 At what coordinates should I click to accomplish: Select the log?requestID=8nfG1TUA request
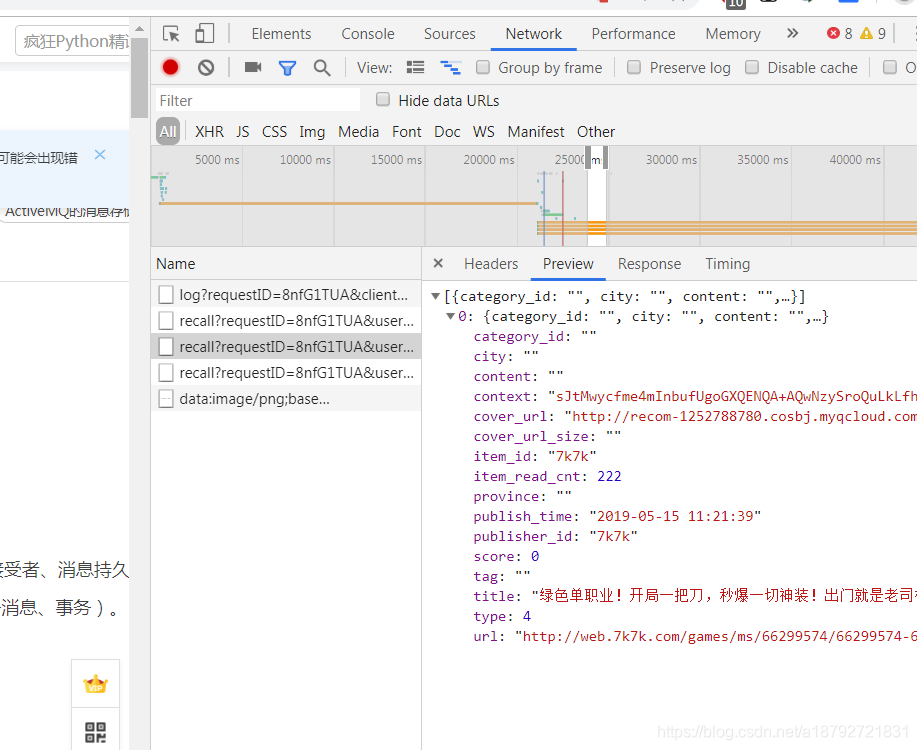286,295
